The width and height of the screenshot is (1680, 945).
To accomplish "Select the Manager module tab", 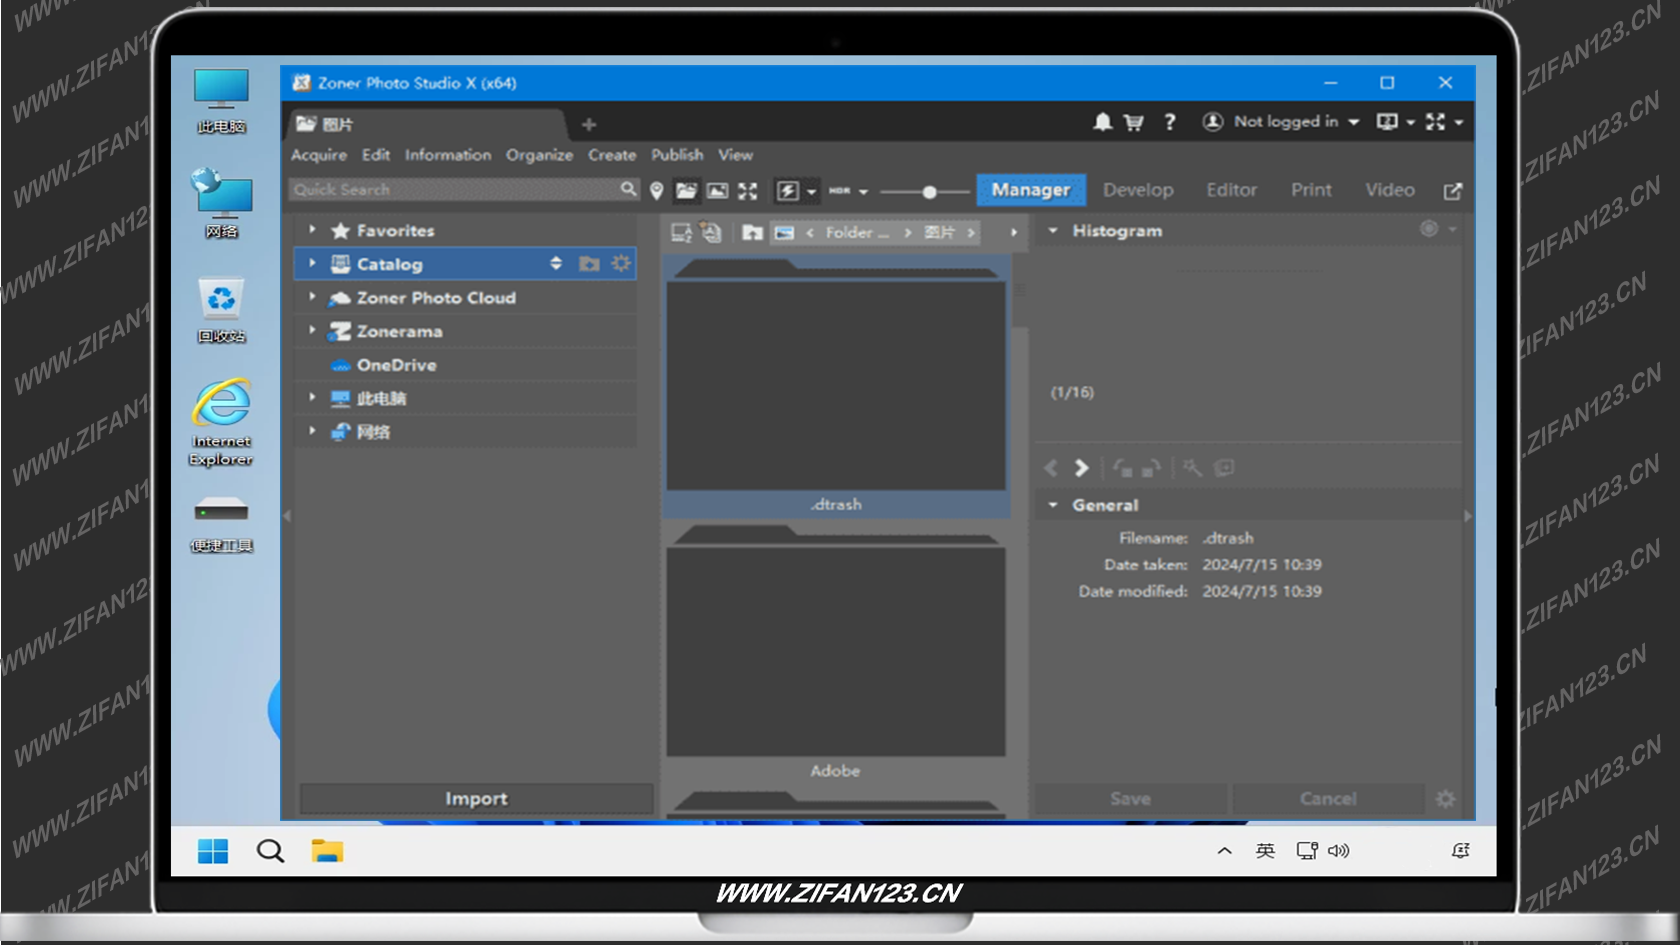I will (x=1031, y=190).
